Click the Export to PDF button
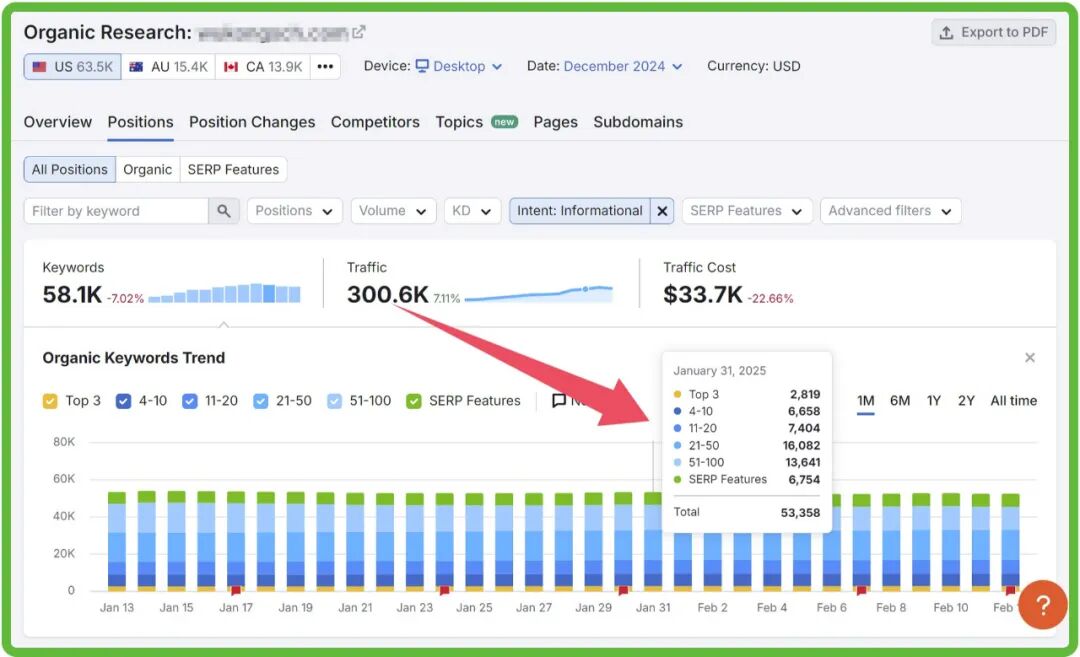 click(993, 32)
